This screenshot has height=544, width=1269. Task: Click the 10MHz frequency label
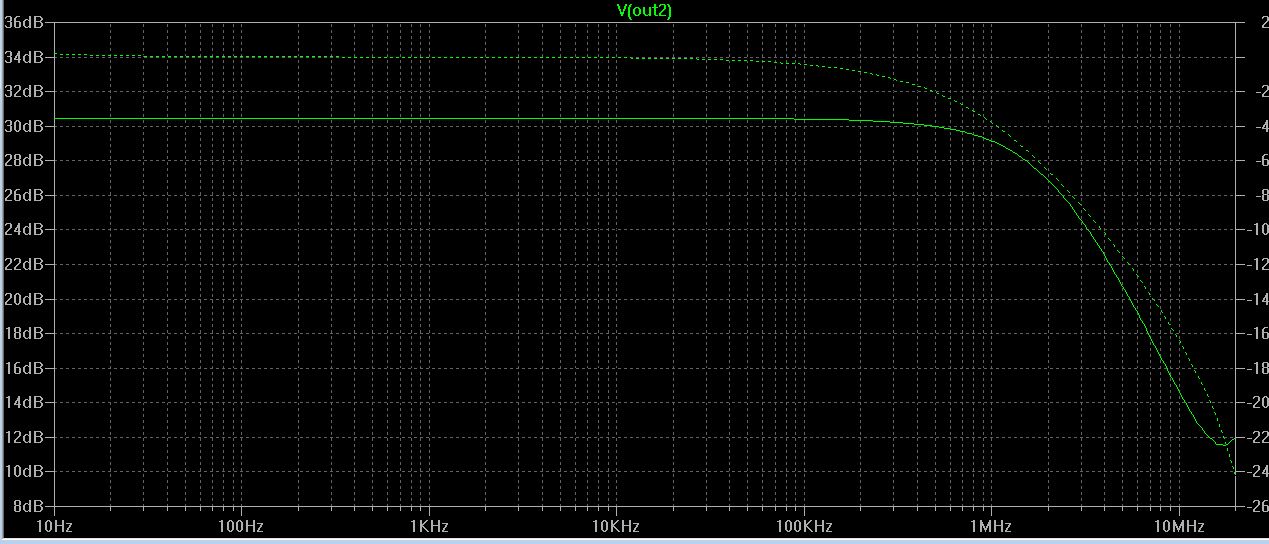pyautogui.click(x=1178, y=526)
